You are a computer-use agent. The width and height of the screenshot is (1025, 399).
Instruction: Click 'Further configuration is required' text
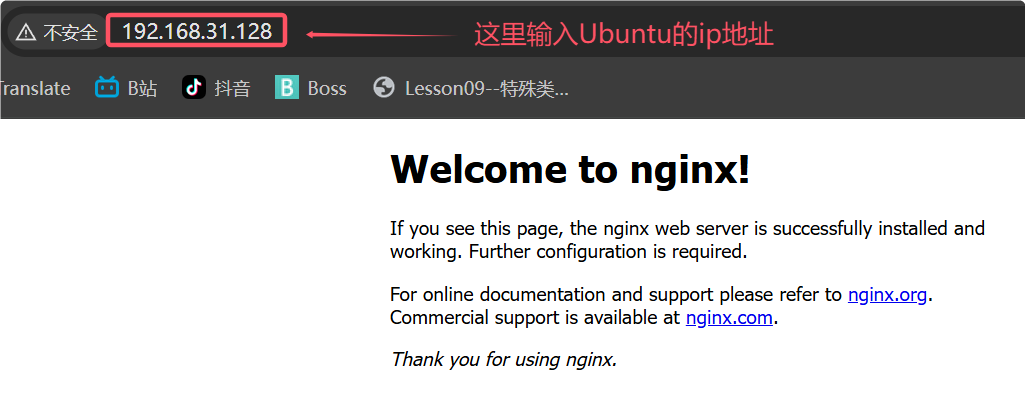point(608,252)
